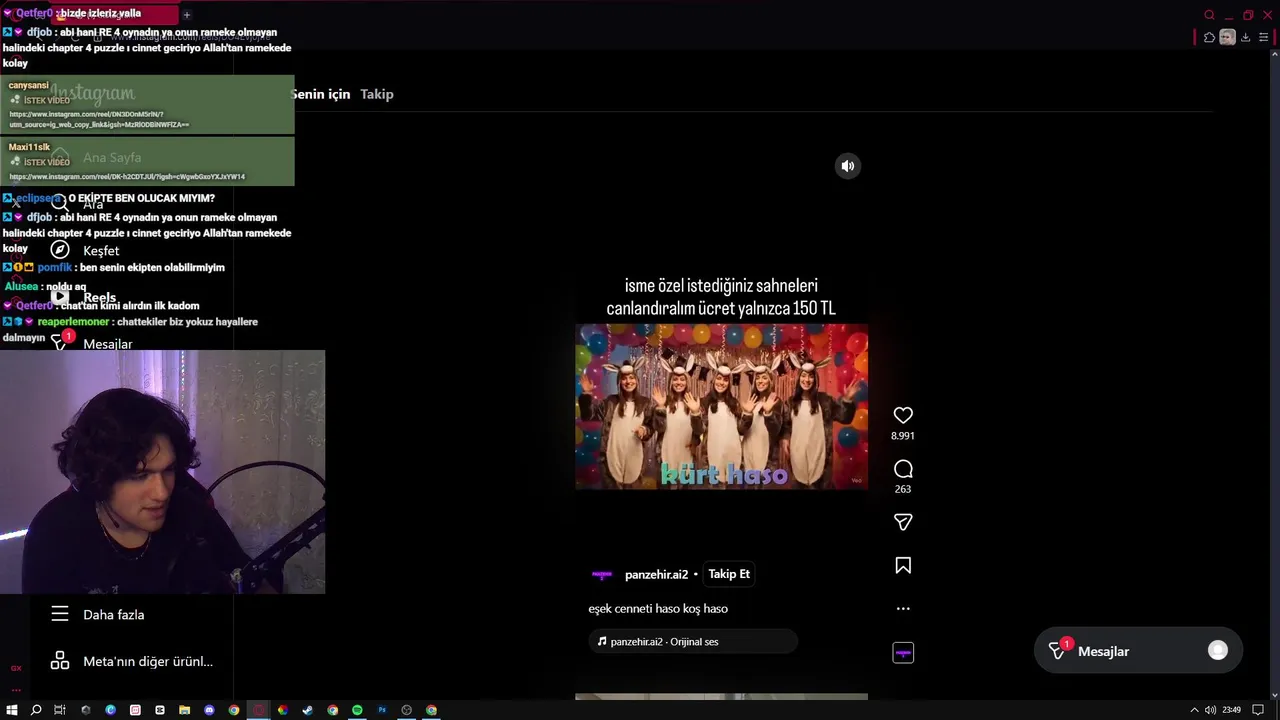The height and width of the screenshot is (720, 1280).
Task: Open Reels in Instagram sidebar
Action: [99, 297]
